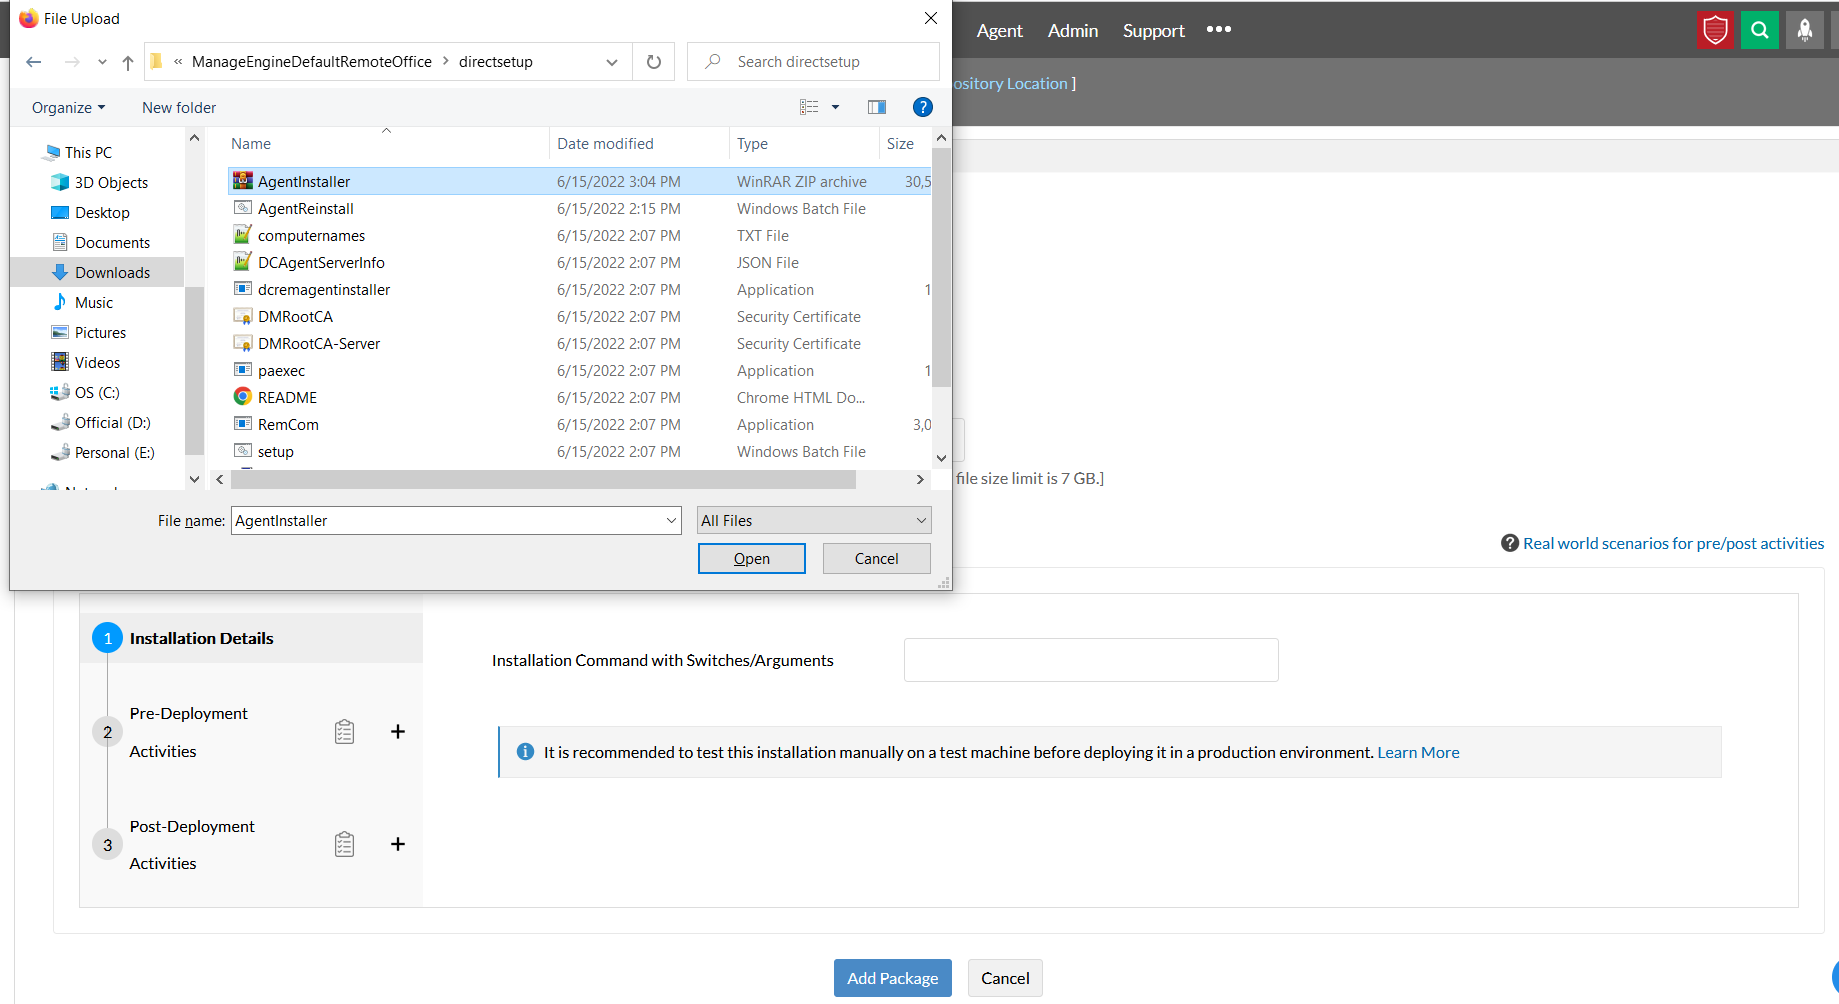The width and height of the screenshot is (1839, 1004).
Task: Sort files by Date modified column
Action: click(605, 144)
